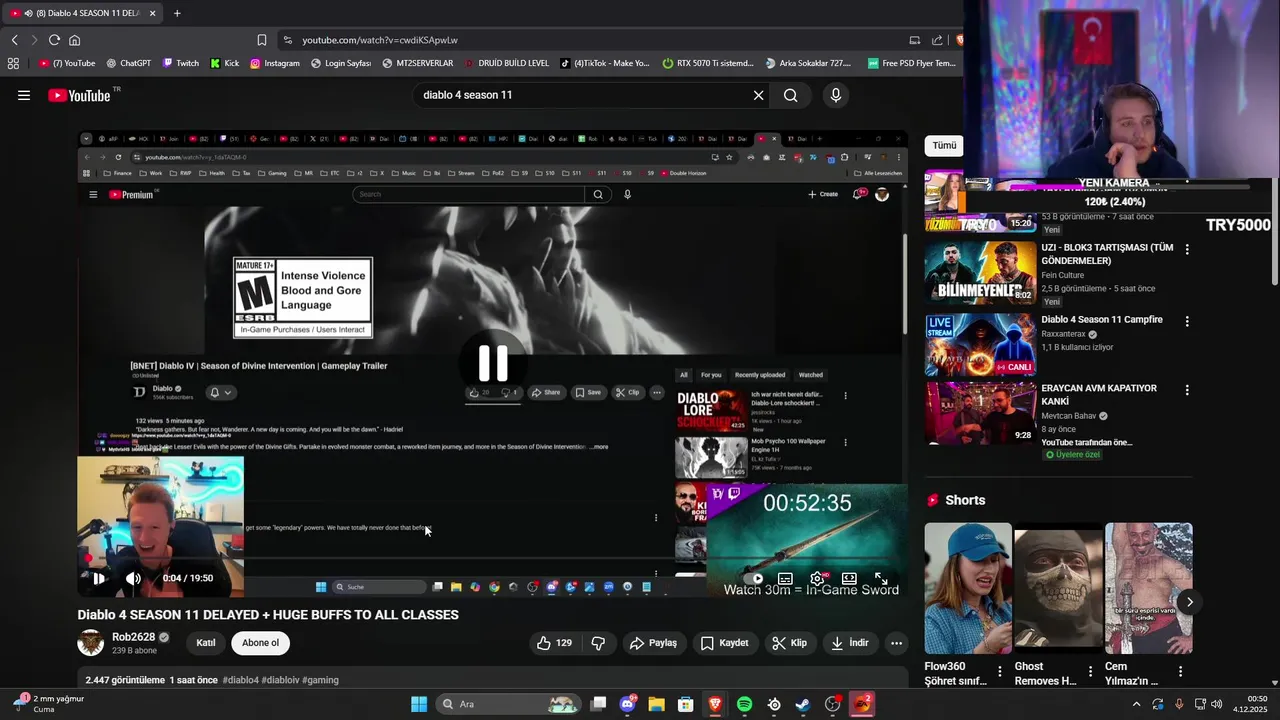Download video via İndir button
The height and width of the screenshot is (720, 1280).
tap(850, 643)
